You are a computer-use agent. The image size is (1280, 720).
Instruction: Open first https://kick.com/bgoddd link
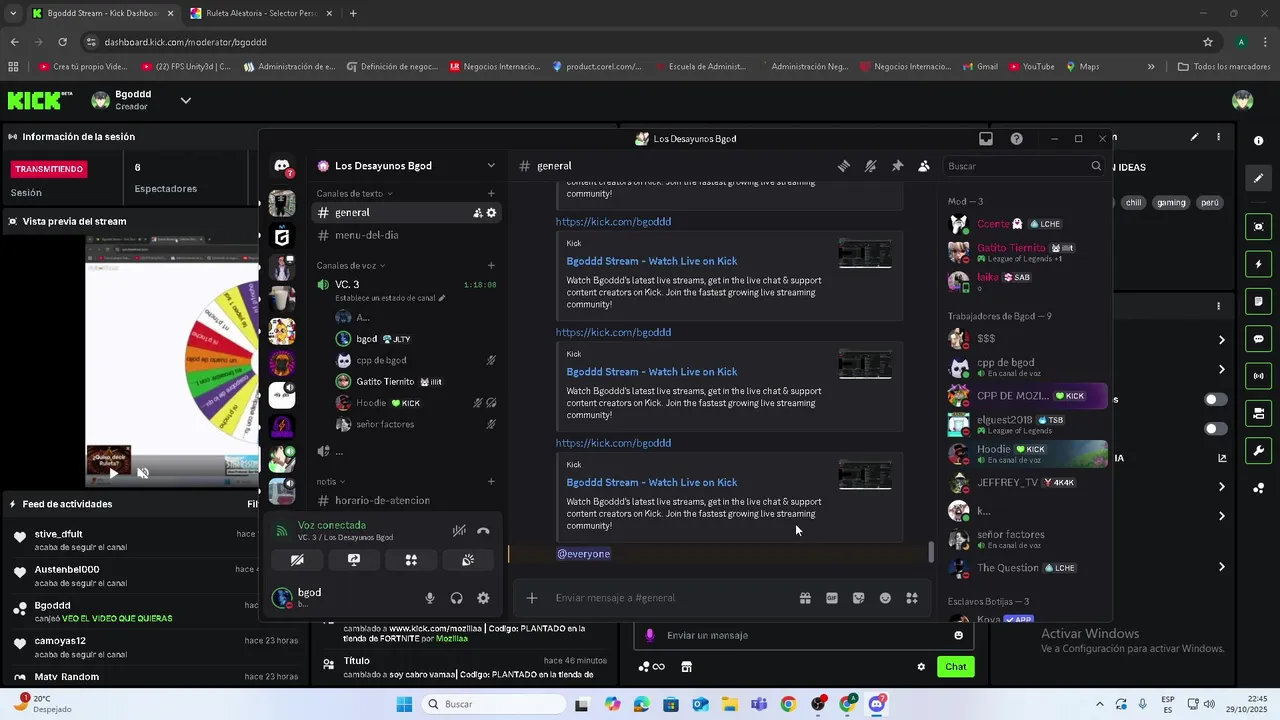pos(613,222)
